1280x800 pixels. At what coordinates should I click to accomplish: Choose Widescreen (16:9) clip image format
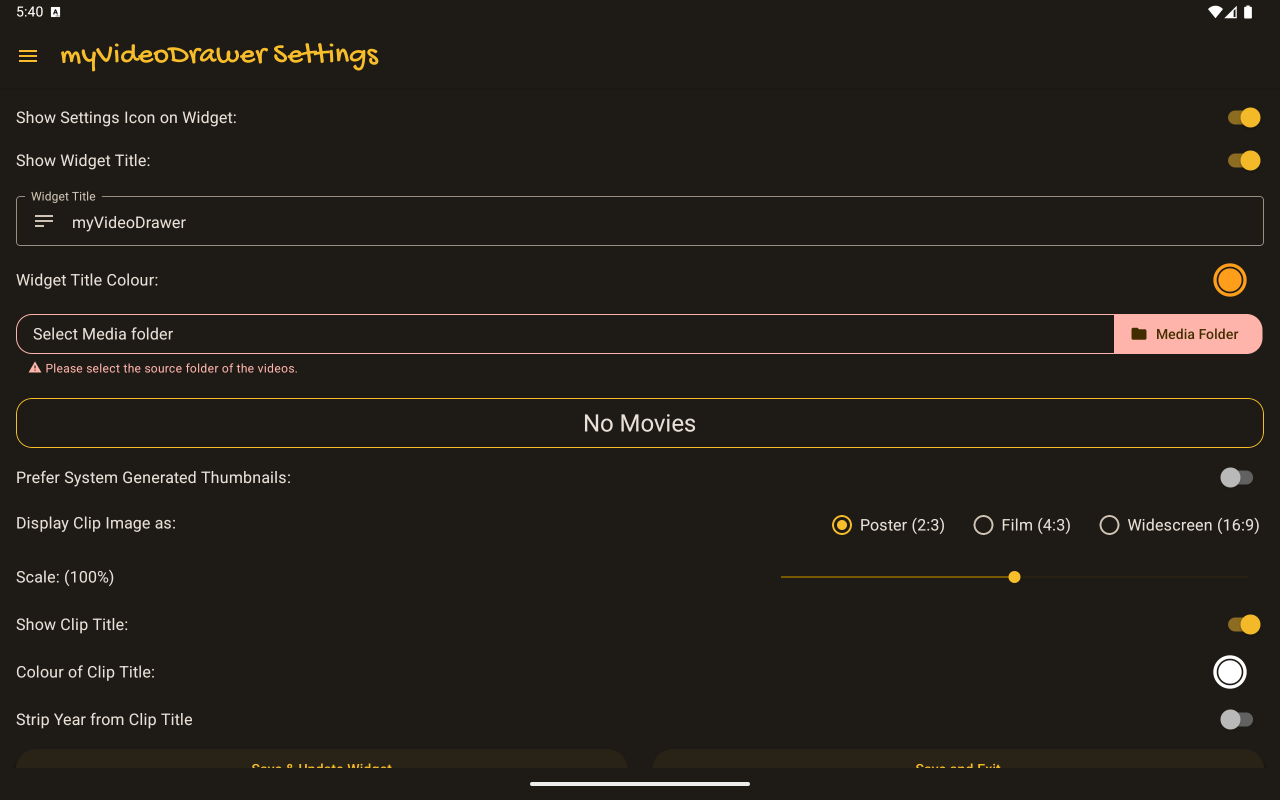coord(1109,525)
